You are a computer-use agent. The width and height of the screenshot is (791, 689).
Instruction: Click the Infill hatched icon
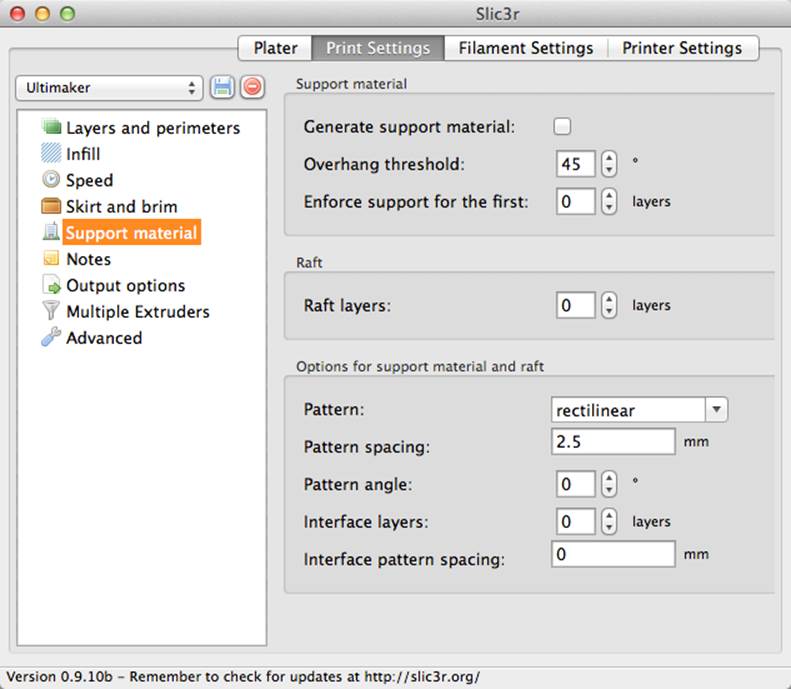click(x=51, y=153)
